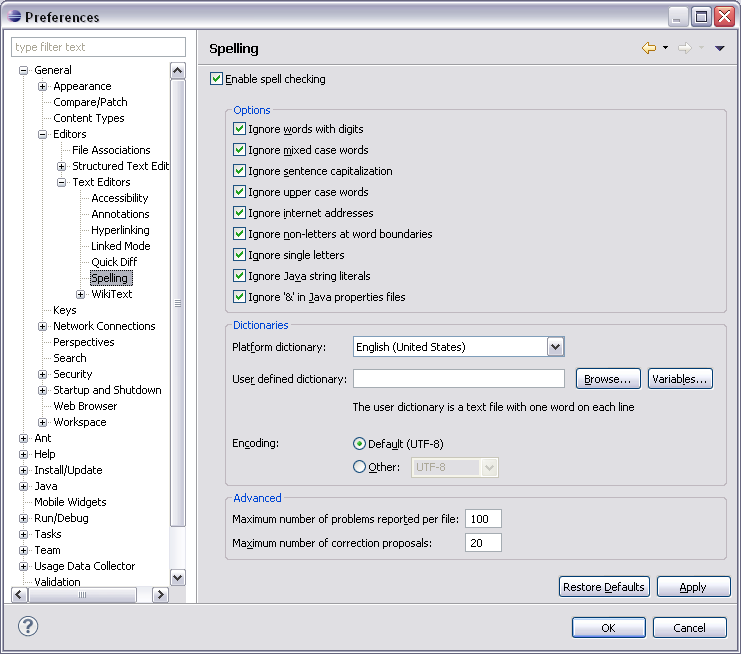The width and height of the screenshot is (741, 654).
Task: Toggle Ignore words with digits
Action: tap(239, 129)
